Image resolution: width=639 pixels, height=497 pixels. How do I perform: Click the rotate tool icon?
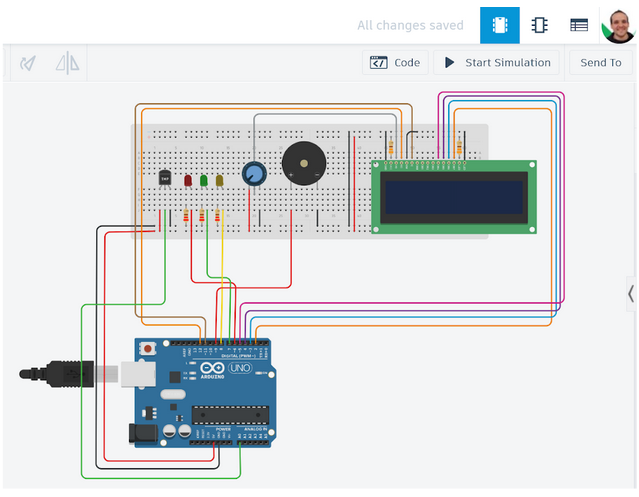tap(28, 63)
